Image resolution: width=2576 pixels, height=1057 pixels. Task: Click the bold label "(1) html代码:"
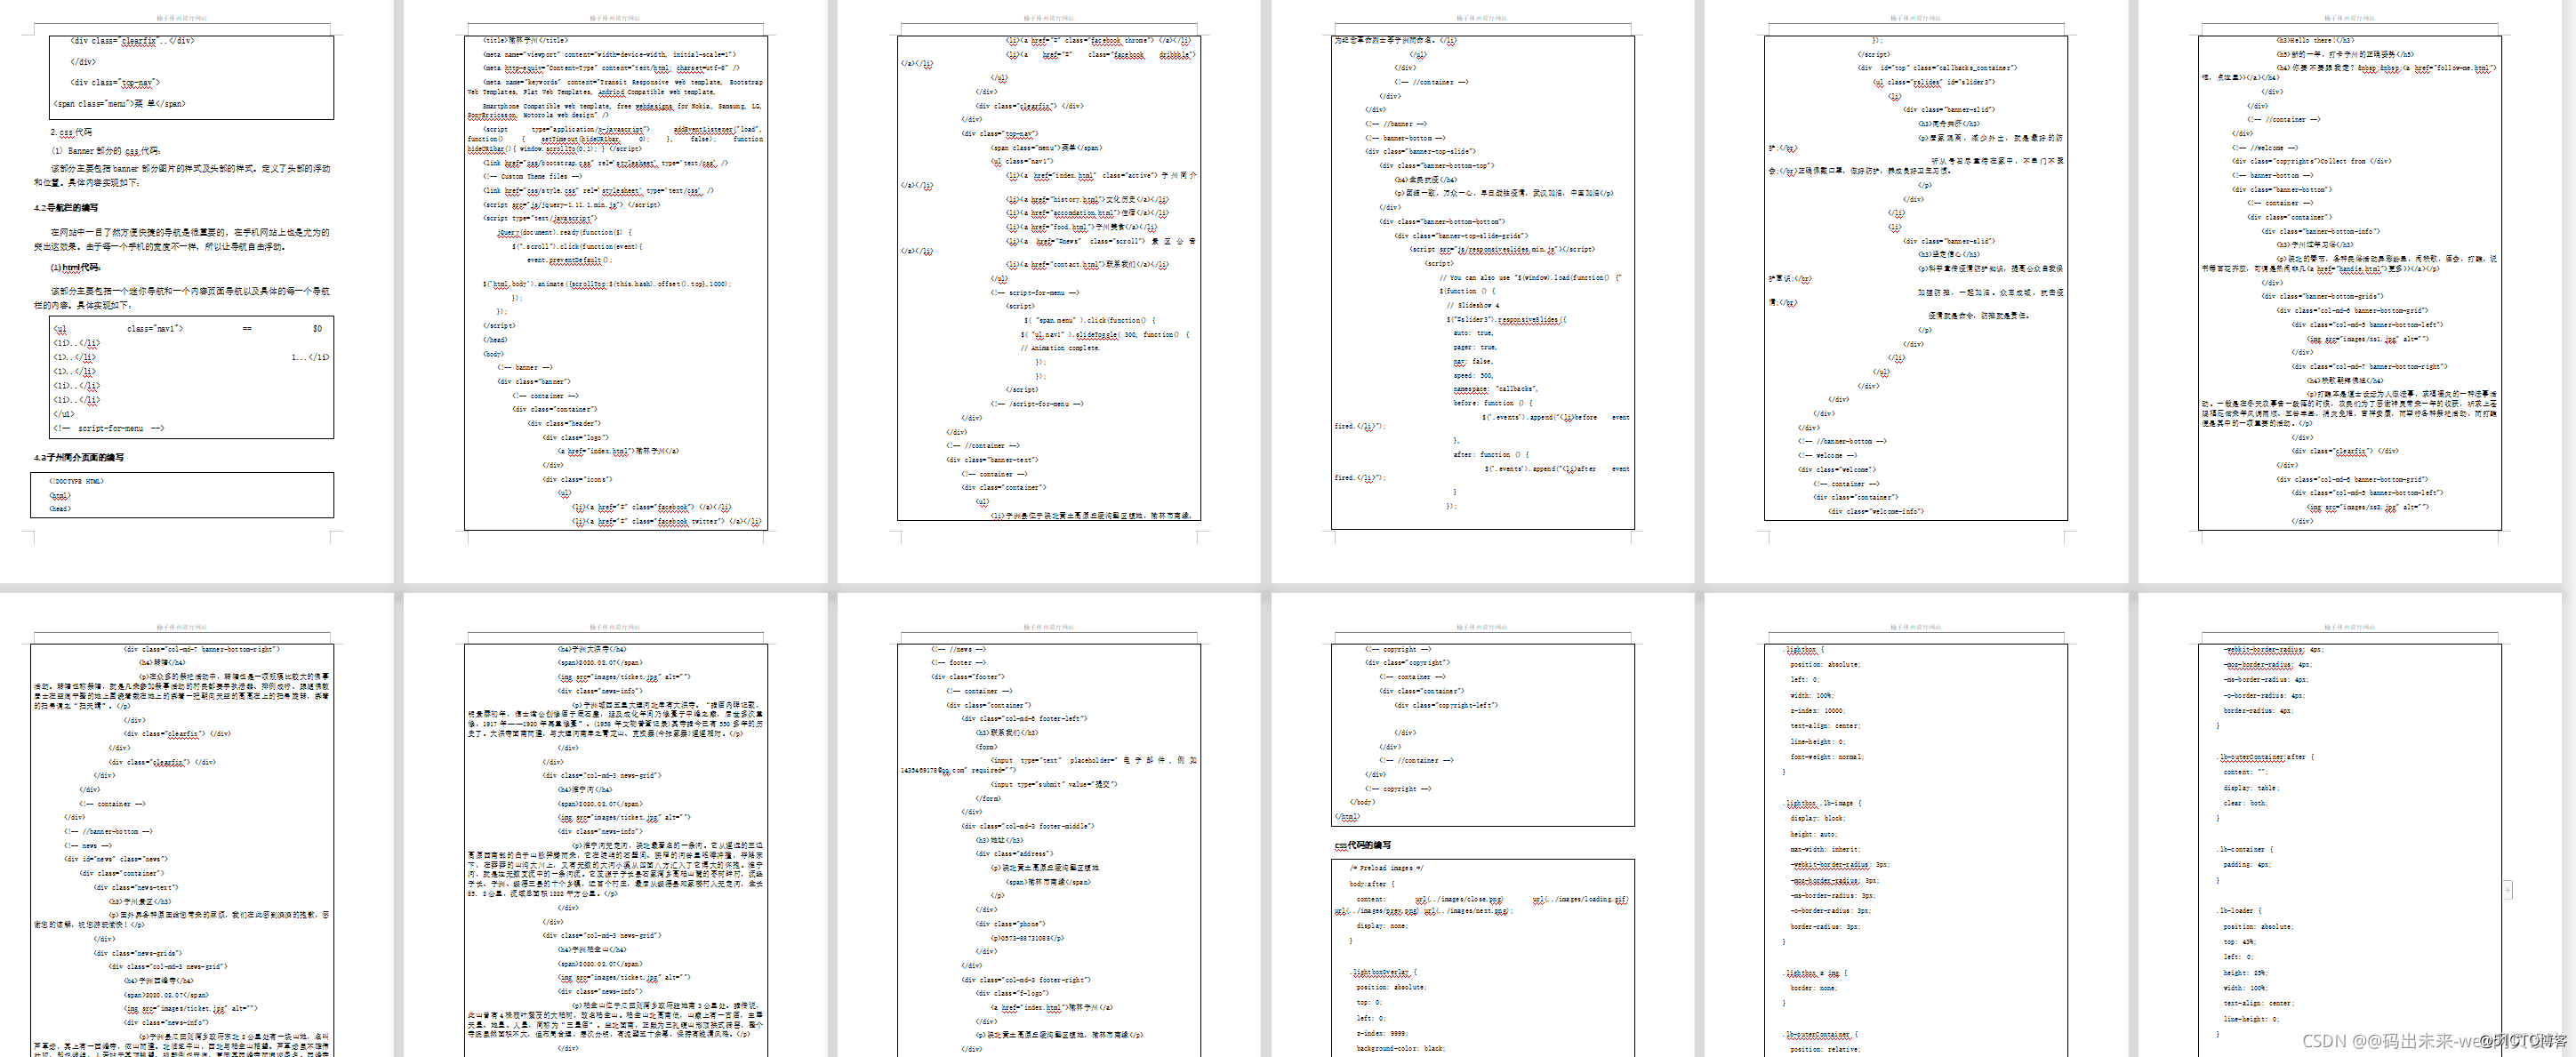[75, 267]
